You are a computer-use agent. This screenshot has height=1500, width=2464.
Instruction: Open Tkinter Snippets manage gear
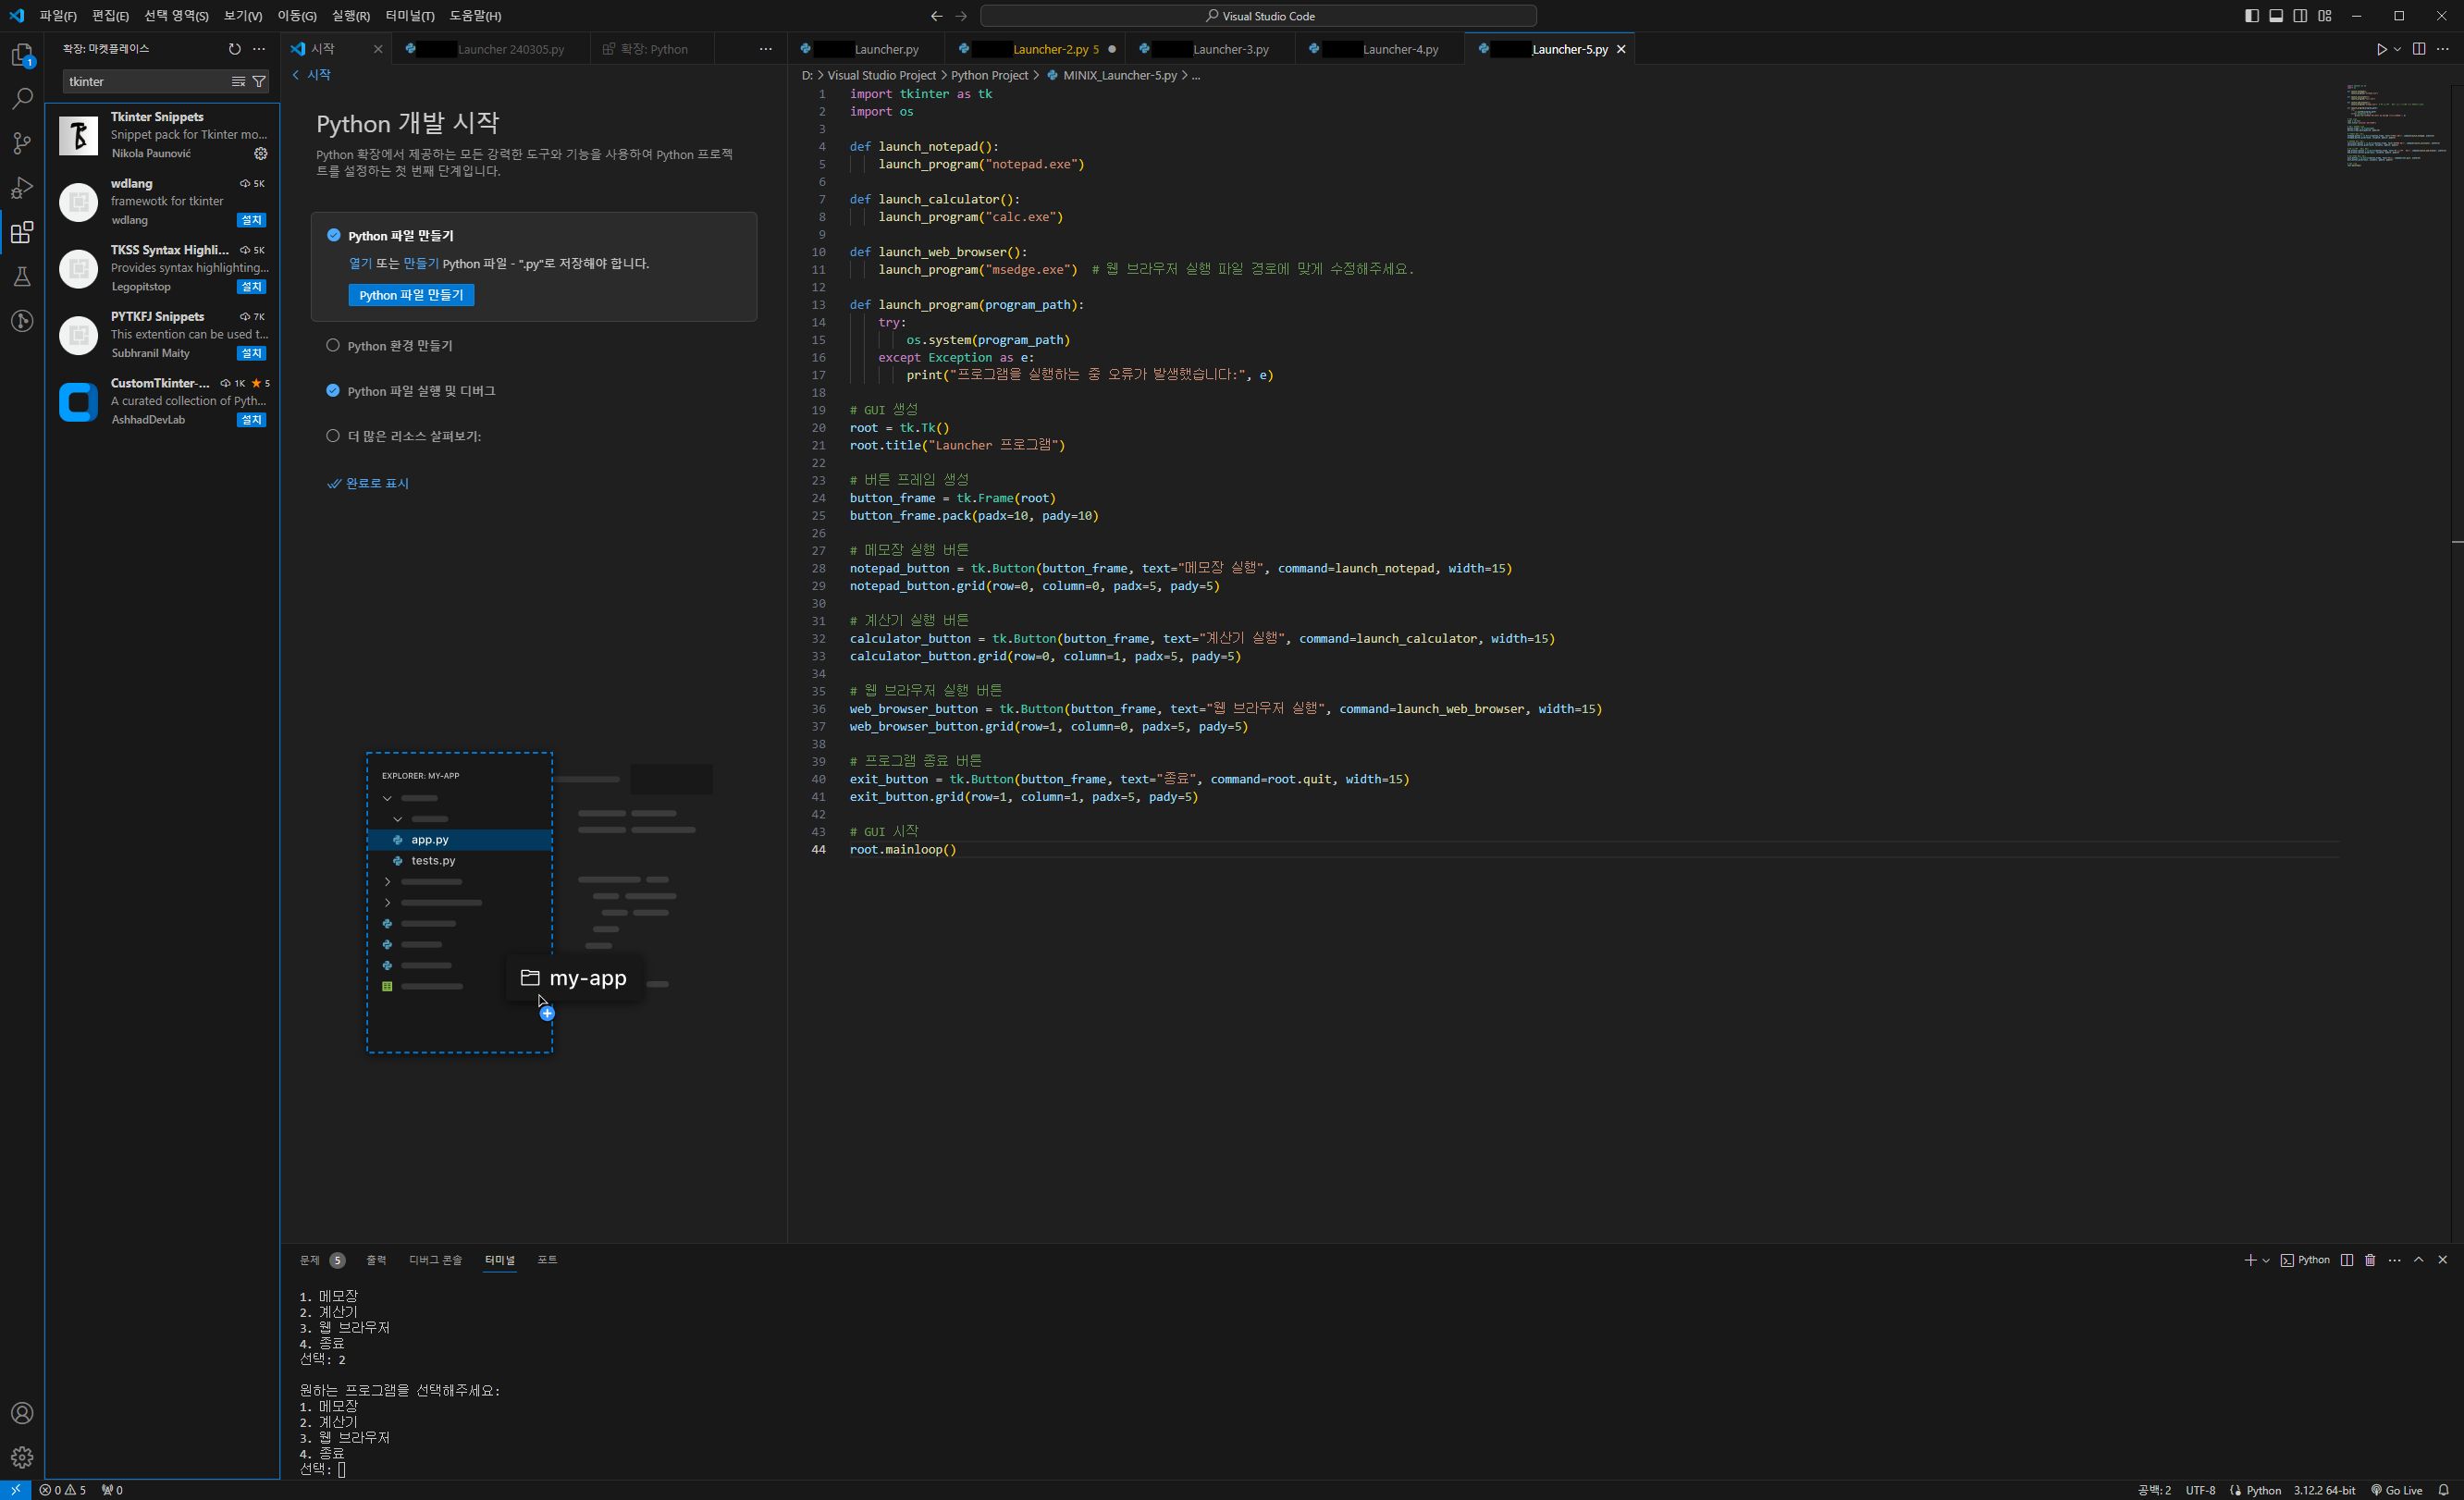click(x=260, y=154)
